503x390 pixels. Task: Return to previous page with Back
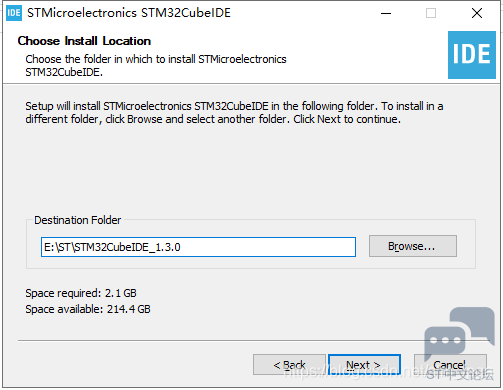tap(289, 365)
